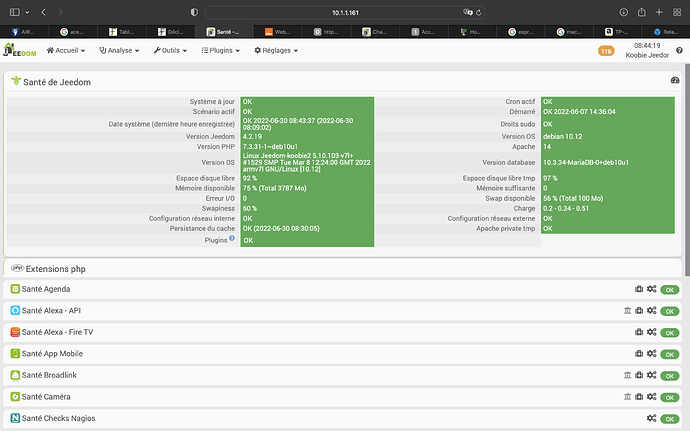Viewport: 690px width, 431px height.
Task: Open a new tab with the plus icon
Action: coord(659,12)
